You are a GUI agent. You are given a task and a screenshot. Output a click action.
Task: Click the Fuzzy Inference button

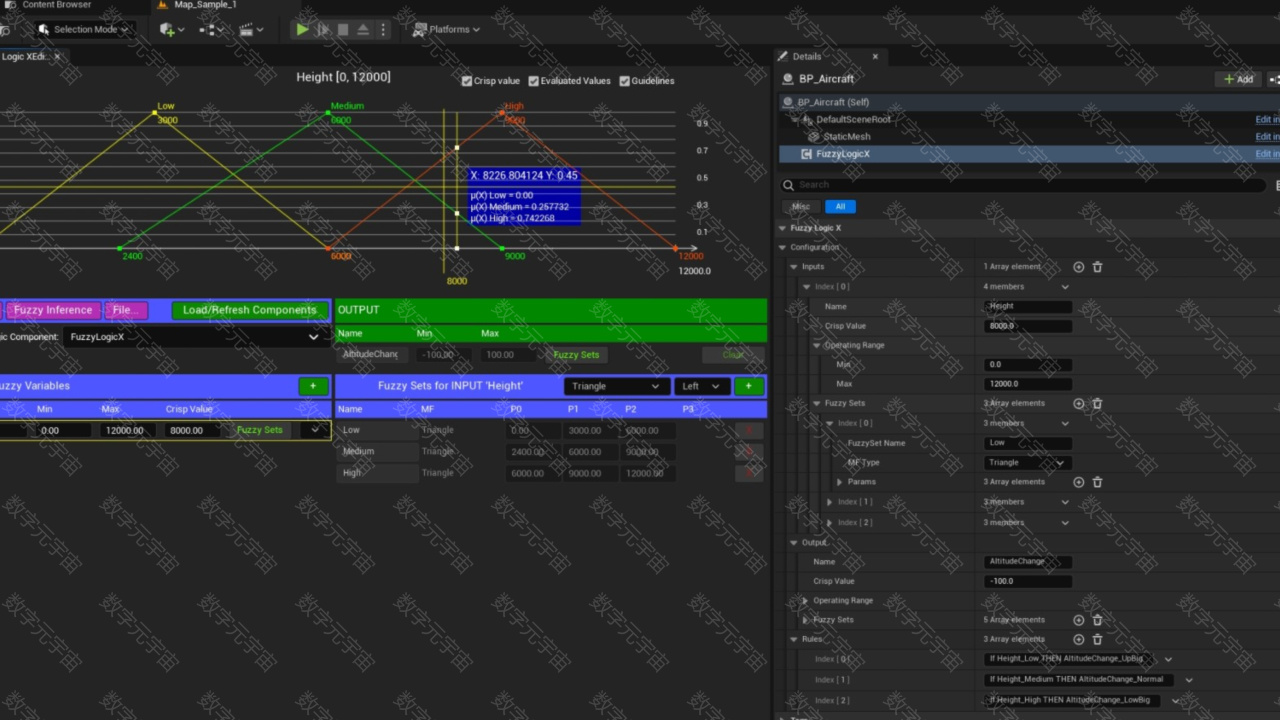(53, 310)
